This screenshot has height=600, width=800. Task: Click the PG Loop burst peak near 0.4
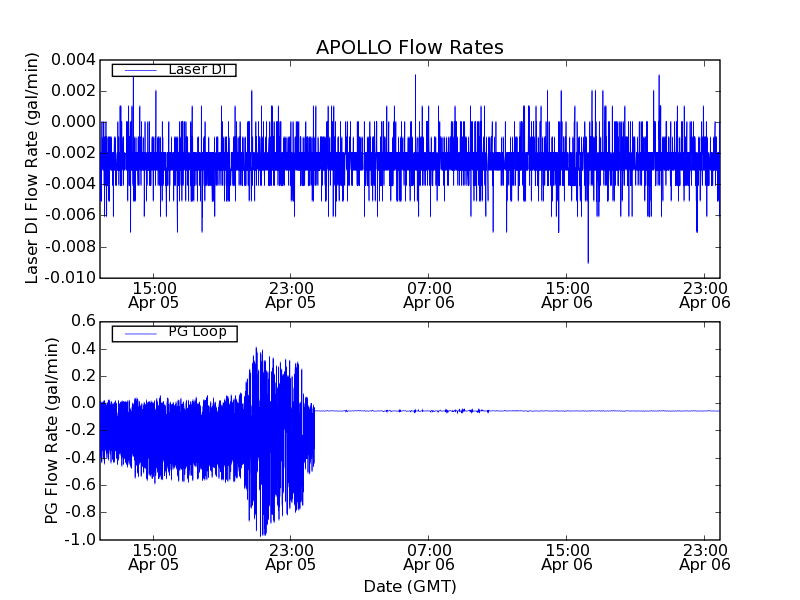257,350
